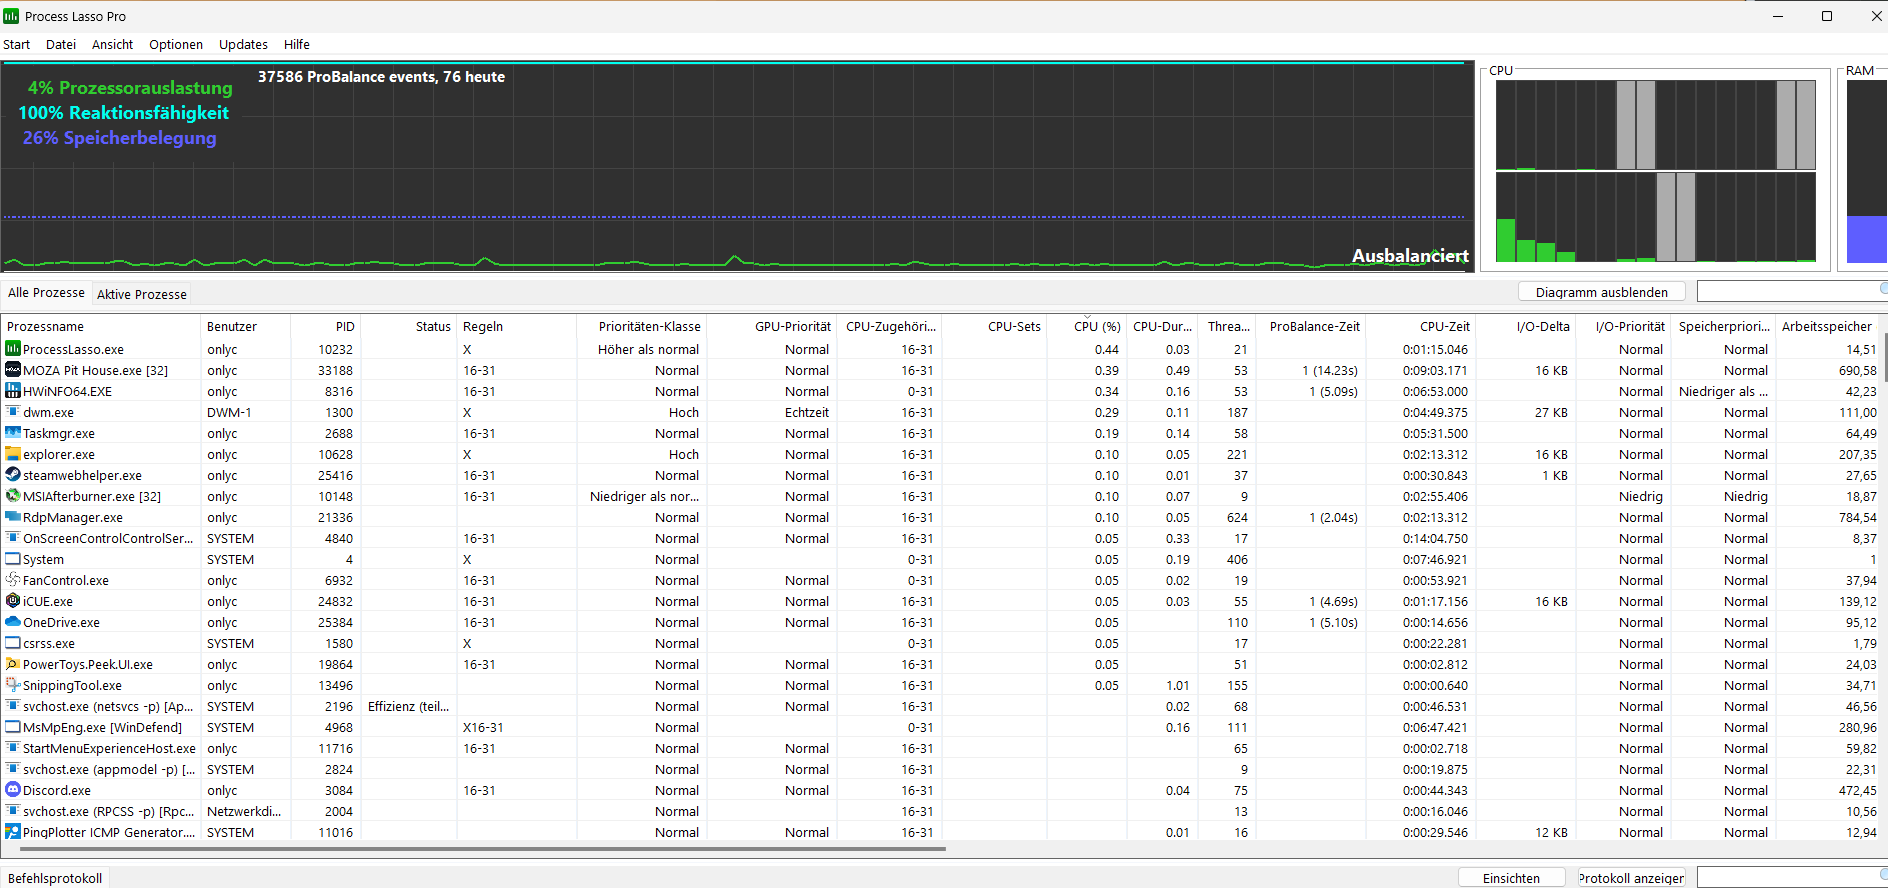
Task: Switch to the Aktive Prozesse tab
Action: (142, 294)
